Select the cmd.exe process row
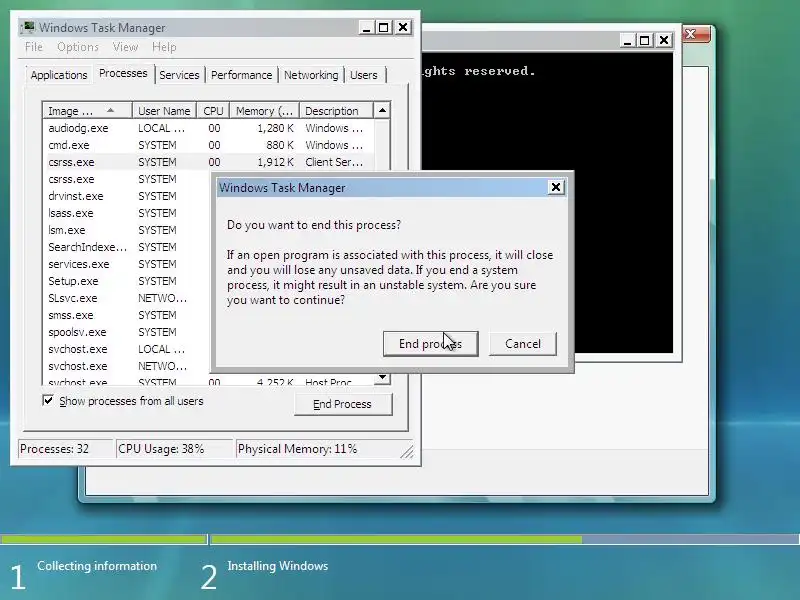The width and height of the screenshot is (800, 600). tap(208, 145)
